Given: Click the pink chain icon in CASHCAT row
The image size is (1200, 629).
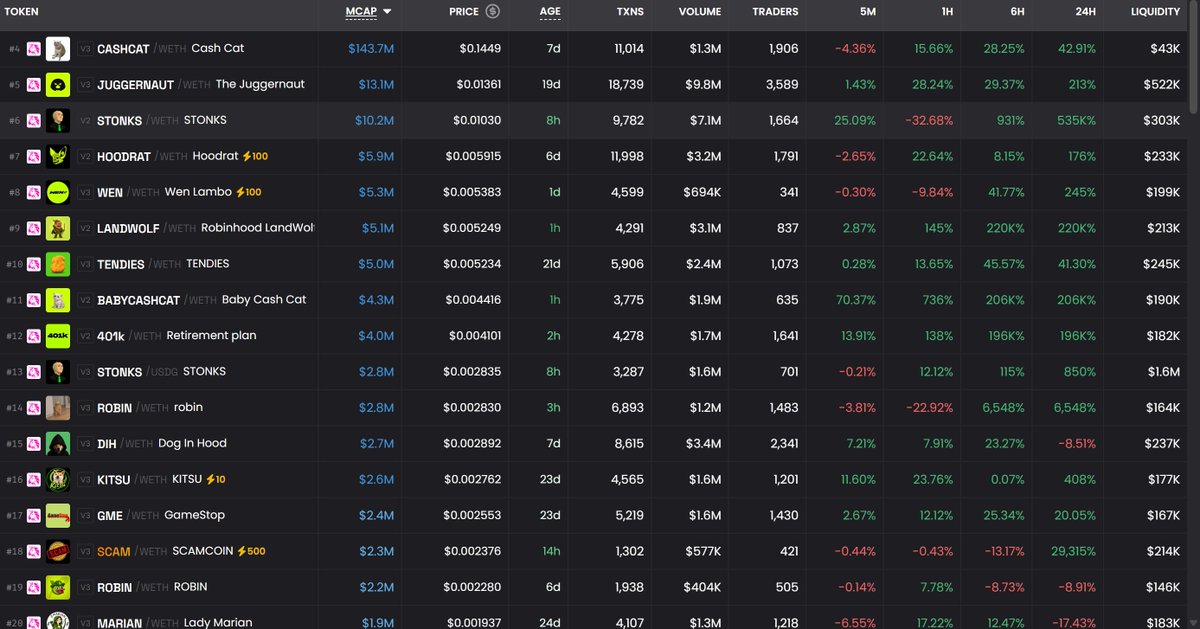Looking at the screenshot, I should [x=34, y=48].
